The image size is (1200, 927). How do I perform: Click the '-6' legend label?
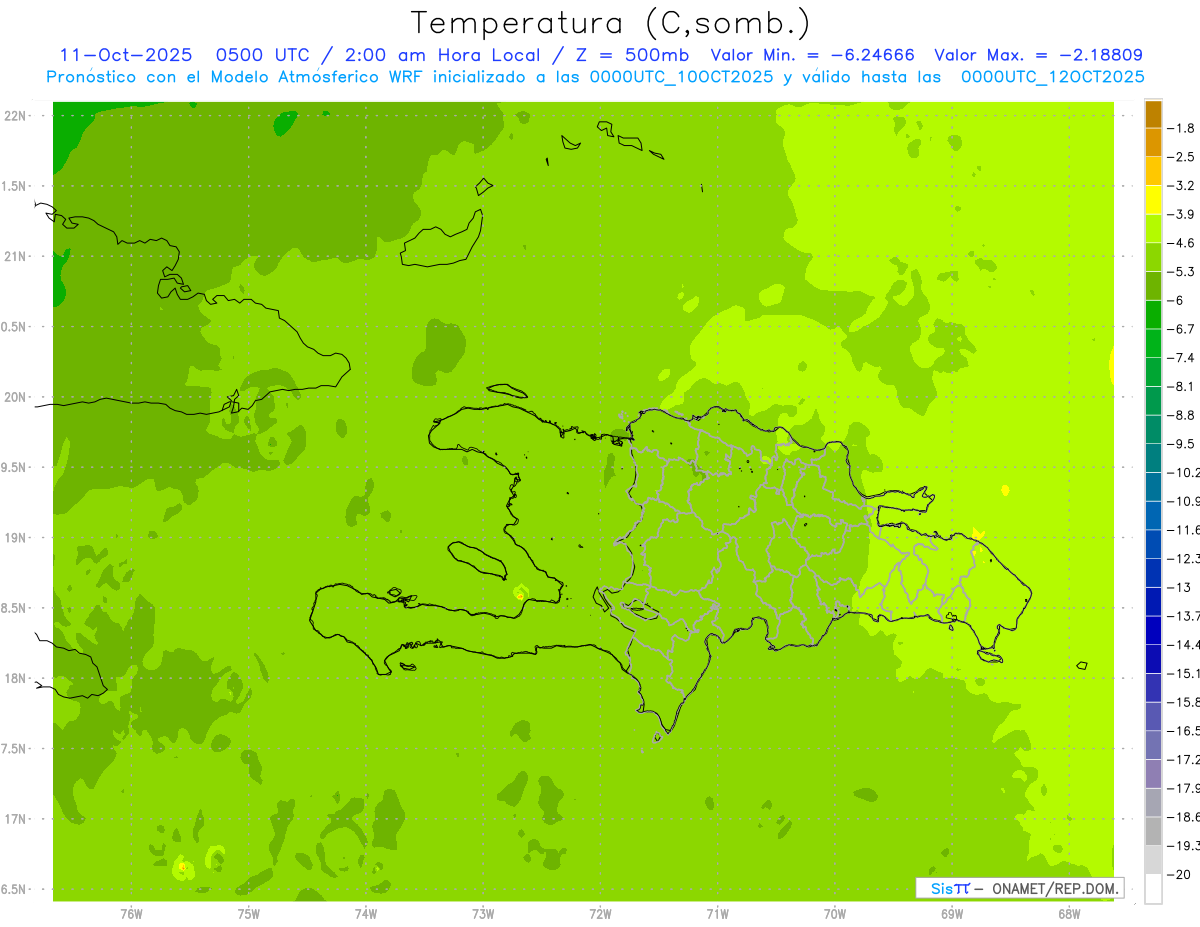(1176, 300)
